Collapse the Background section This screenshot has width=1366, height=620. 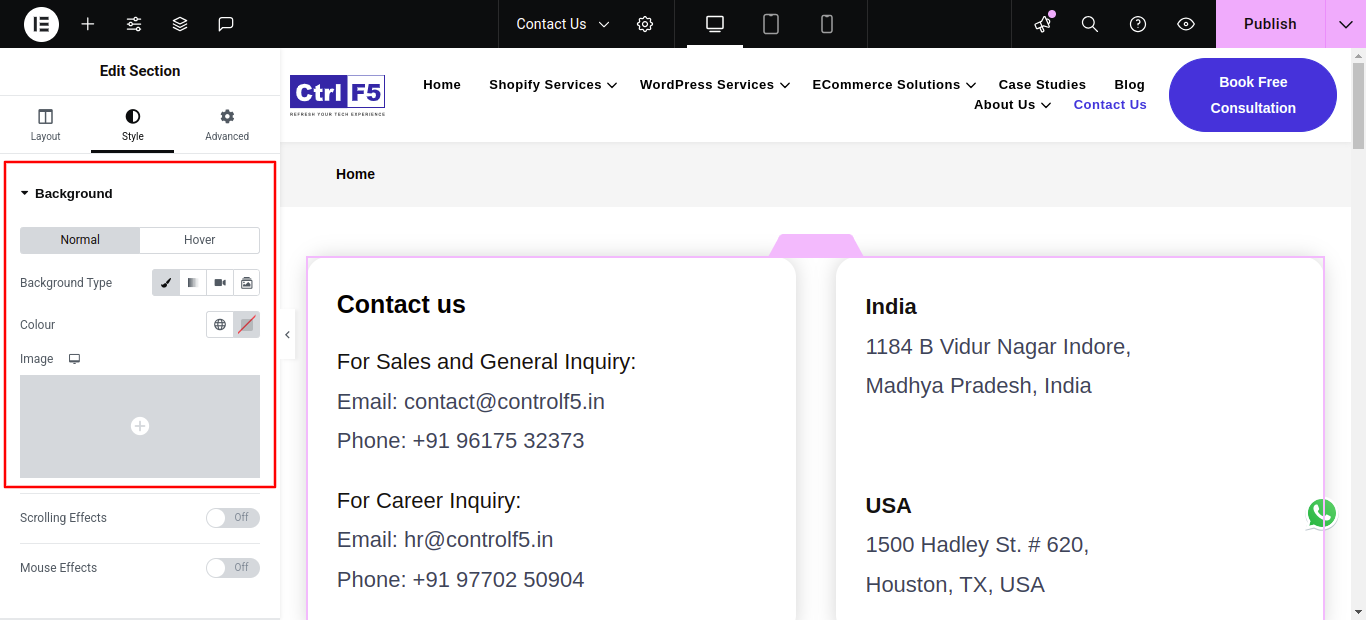66,194
